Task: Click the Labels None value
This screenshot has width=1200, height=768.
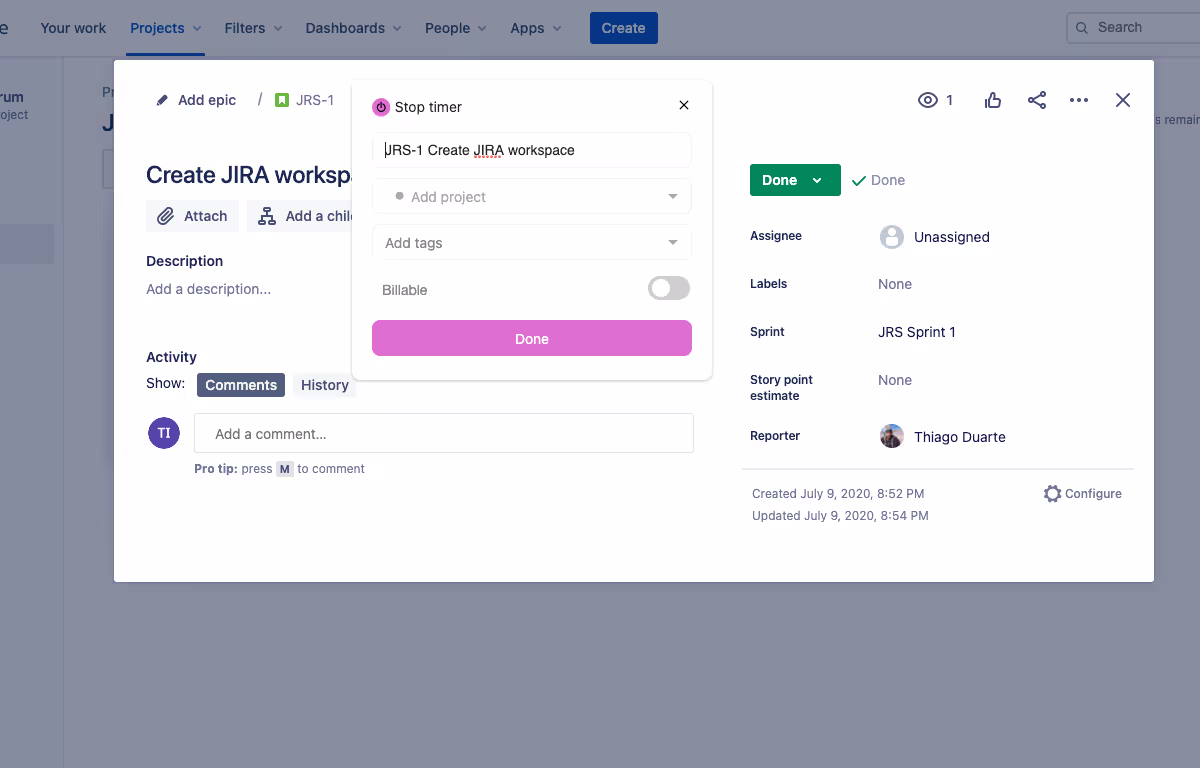Action: click(x=895, y=284)
